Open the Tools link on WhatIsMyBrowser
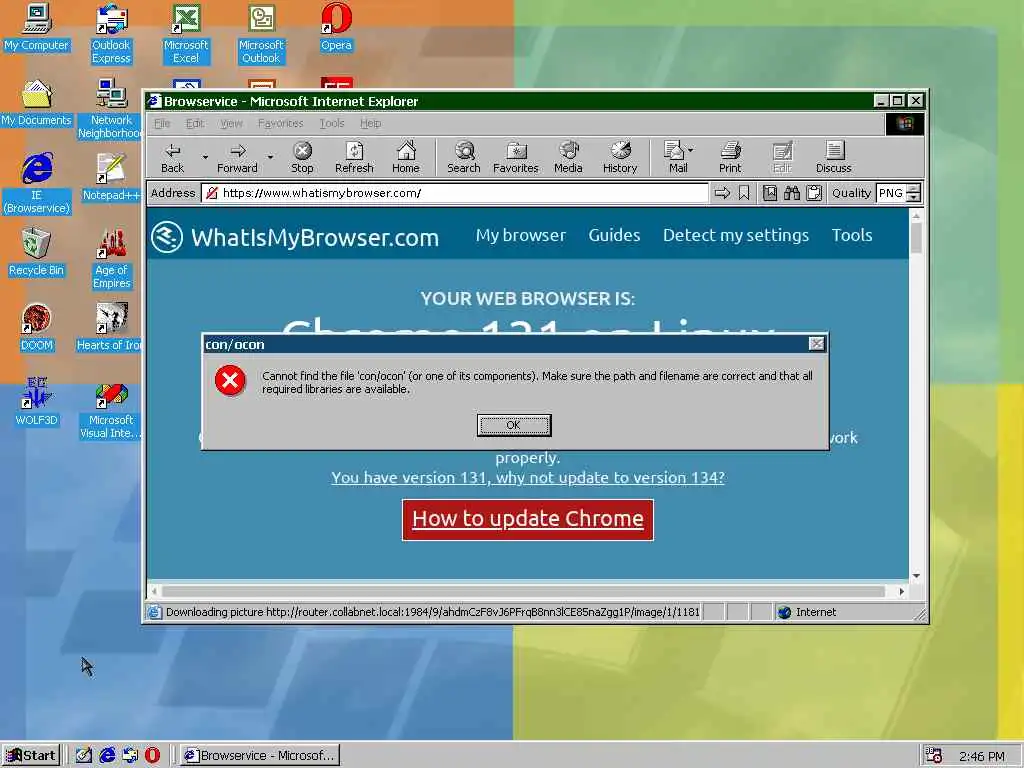Image resolution: width=1024 pixels, height=768 pixels. [852, 235]
